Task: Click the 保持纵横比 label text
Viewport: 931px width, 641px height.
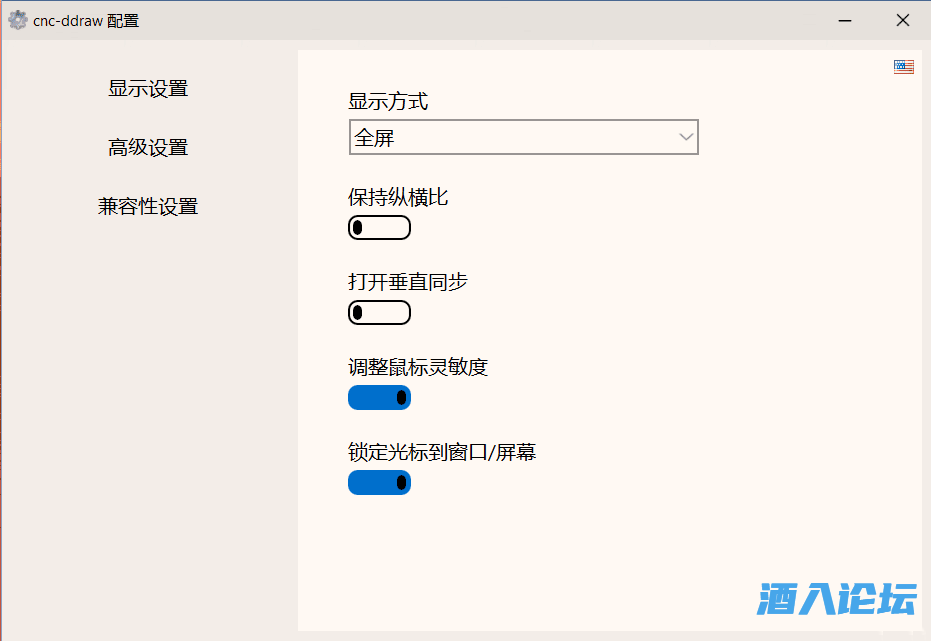Action: coord(398,197)
